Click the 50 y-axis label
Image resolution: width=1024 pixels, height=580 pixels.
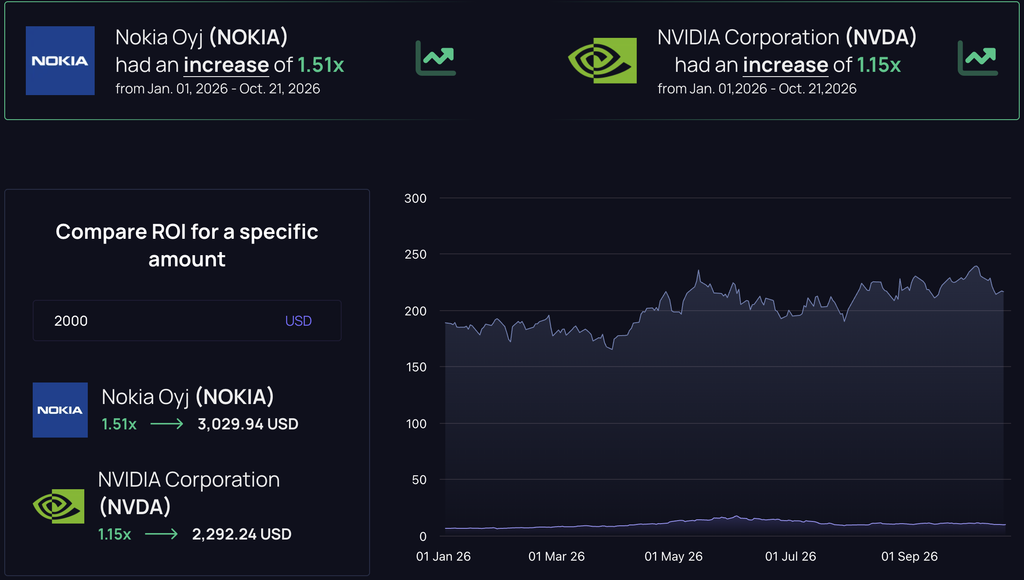pos(419,480)
